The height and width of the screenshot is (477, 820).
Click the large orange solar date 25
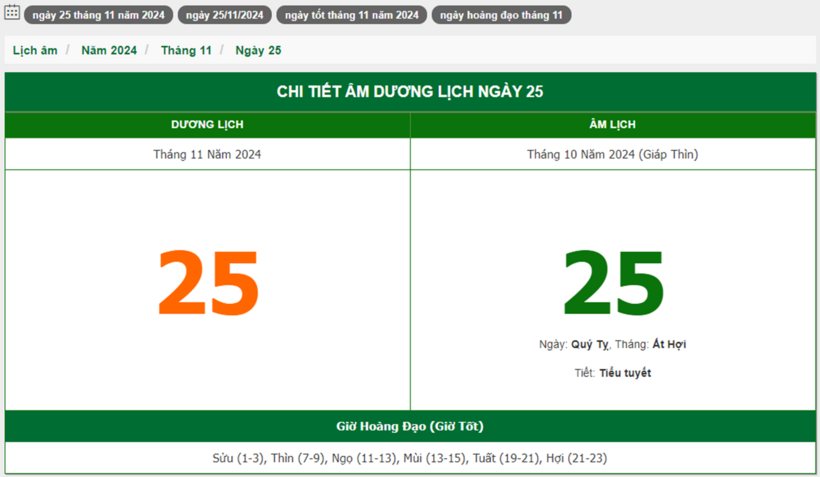[x=208, y=284]
